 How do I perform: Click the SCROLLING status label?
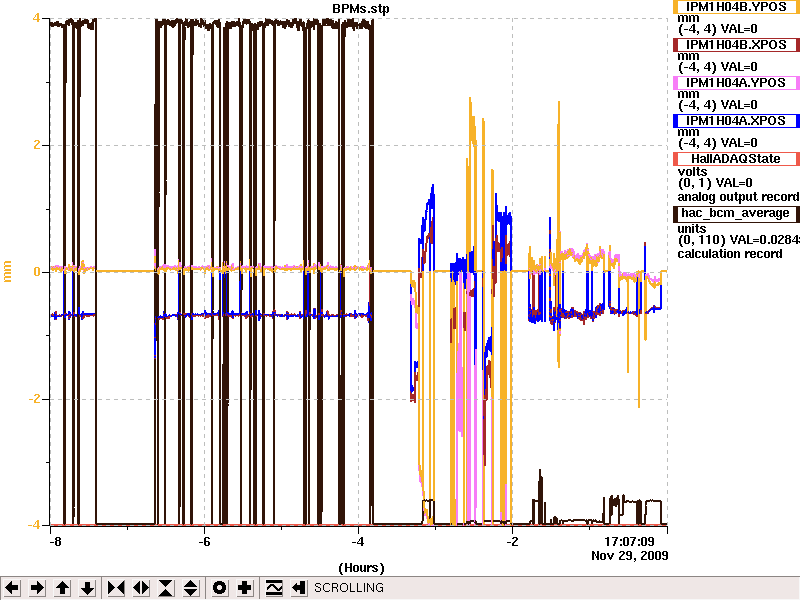349,588
